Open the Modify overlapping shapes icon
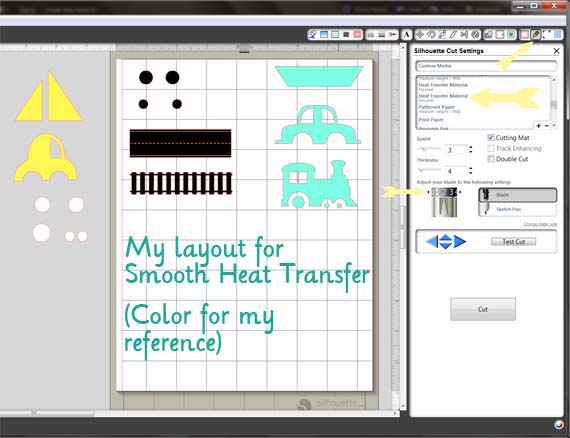570x438 pixels. (x=489, y=35)
